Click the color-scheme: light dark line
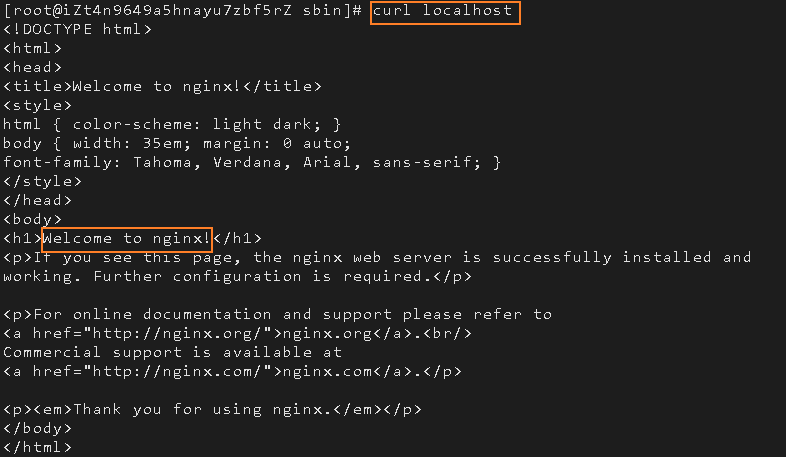786x457 pixels. click(x=172, y=124)
